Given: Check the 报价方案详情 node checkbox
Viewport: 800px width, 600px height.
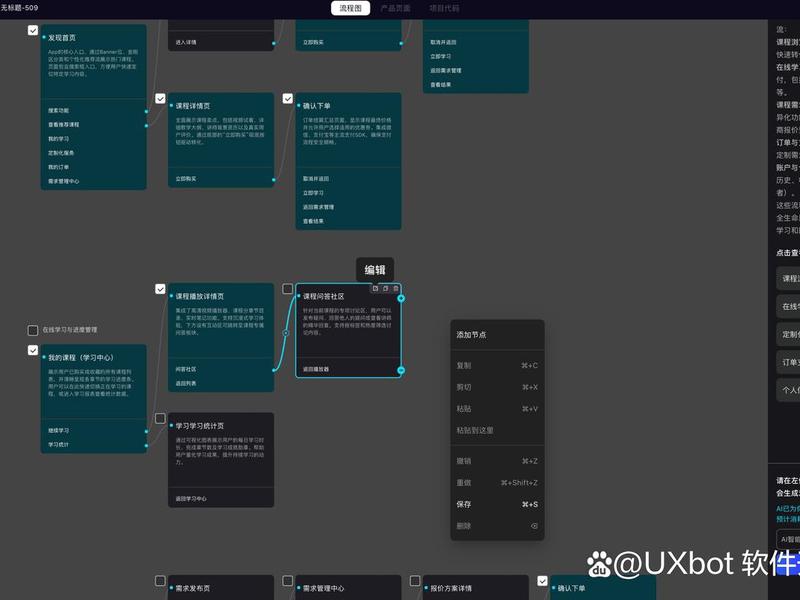Looking at the screenshot, I should [415, 581].
